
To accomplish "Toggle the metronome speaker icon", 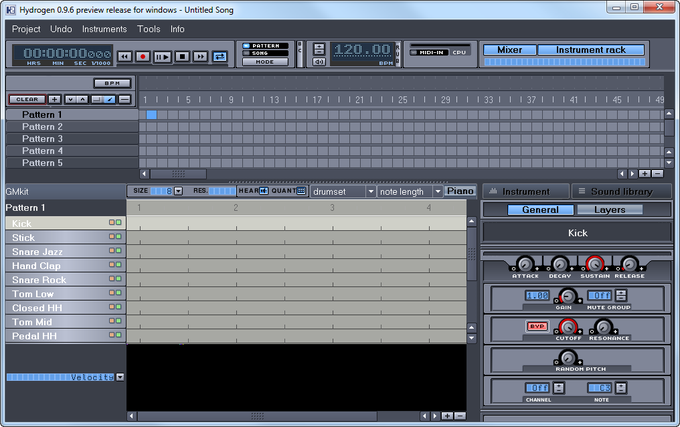I will pos(319,62).
